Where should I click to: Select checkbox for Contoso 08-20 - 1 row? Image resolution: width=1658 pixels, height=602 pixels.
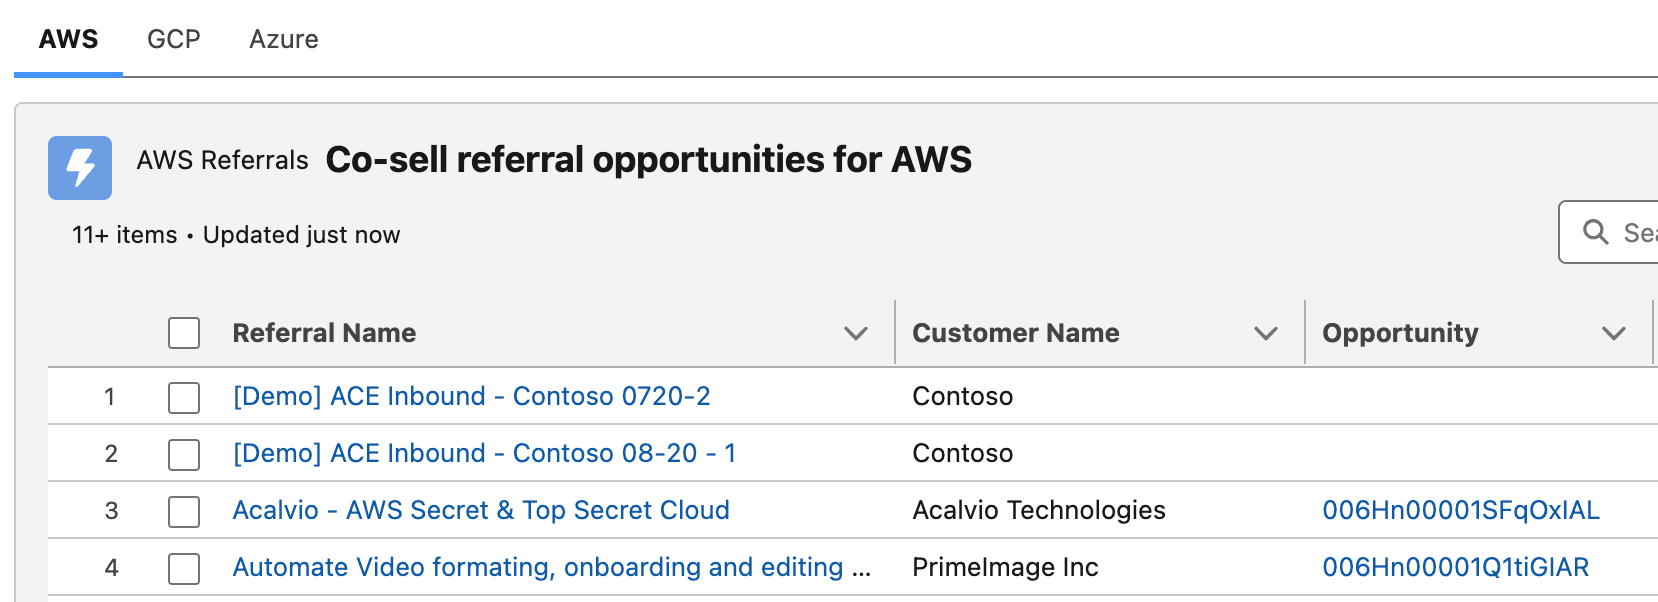coord(184,454)
